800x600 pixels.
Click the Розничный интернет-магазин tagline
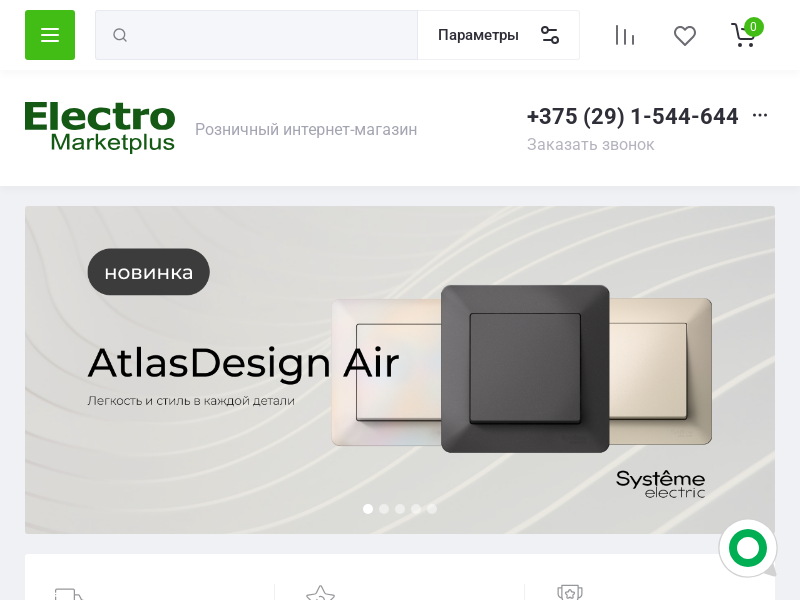tap(306, 130)
